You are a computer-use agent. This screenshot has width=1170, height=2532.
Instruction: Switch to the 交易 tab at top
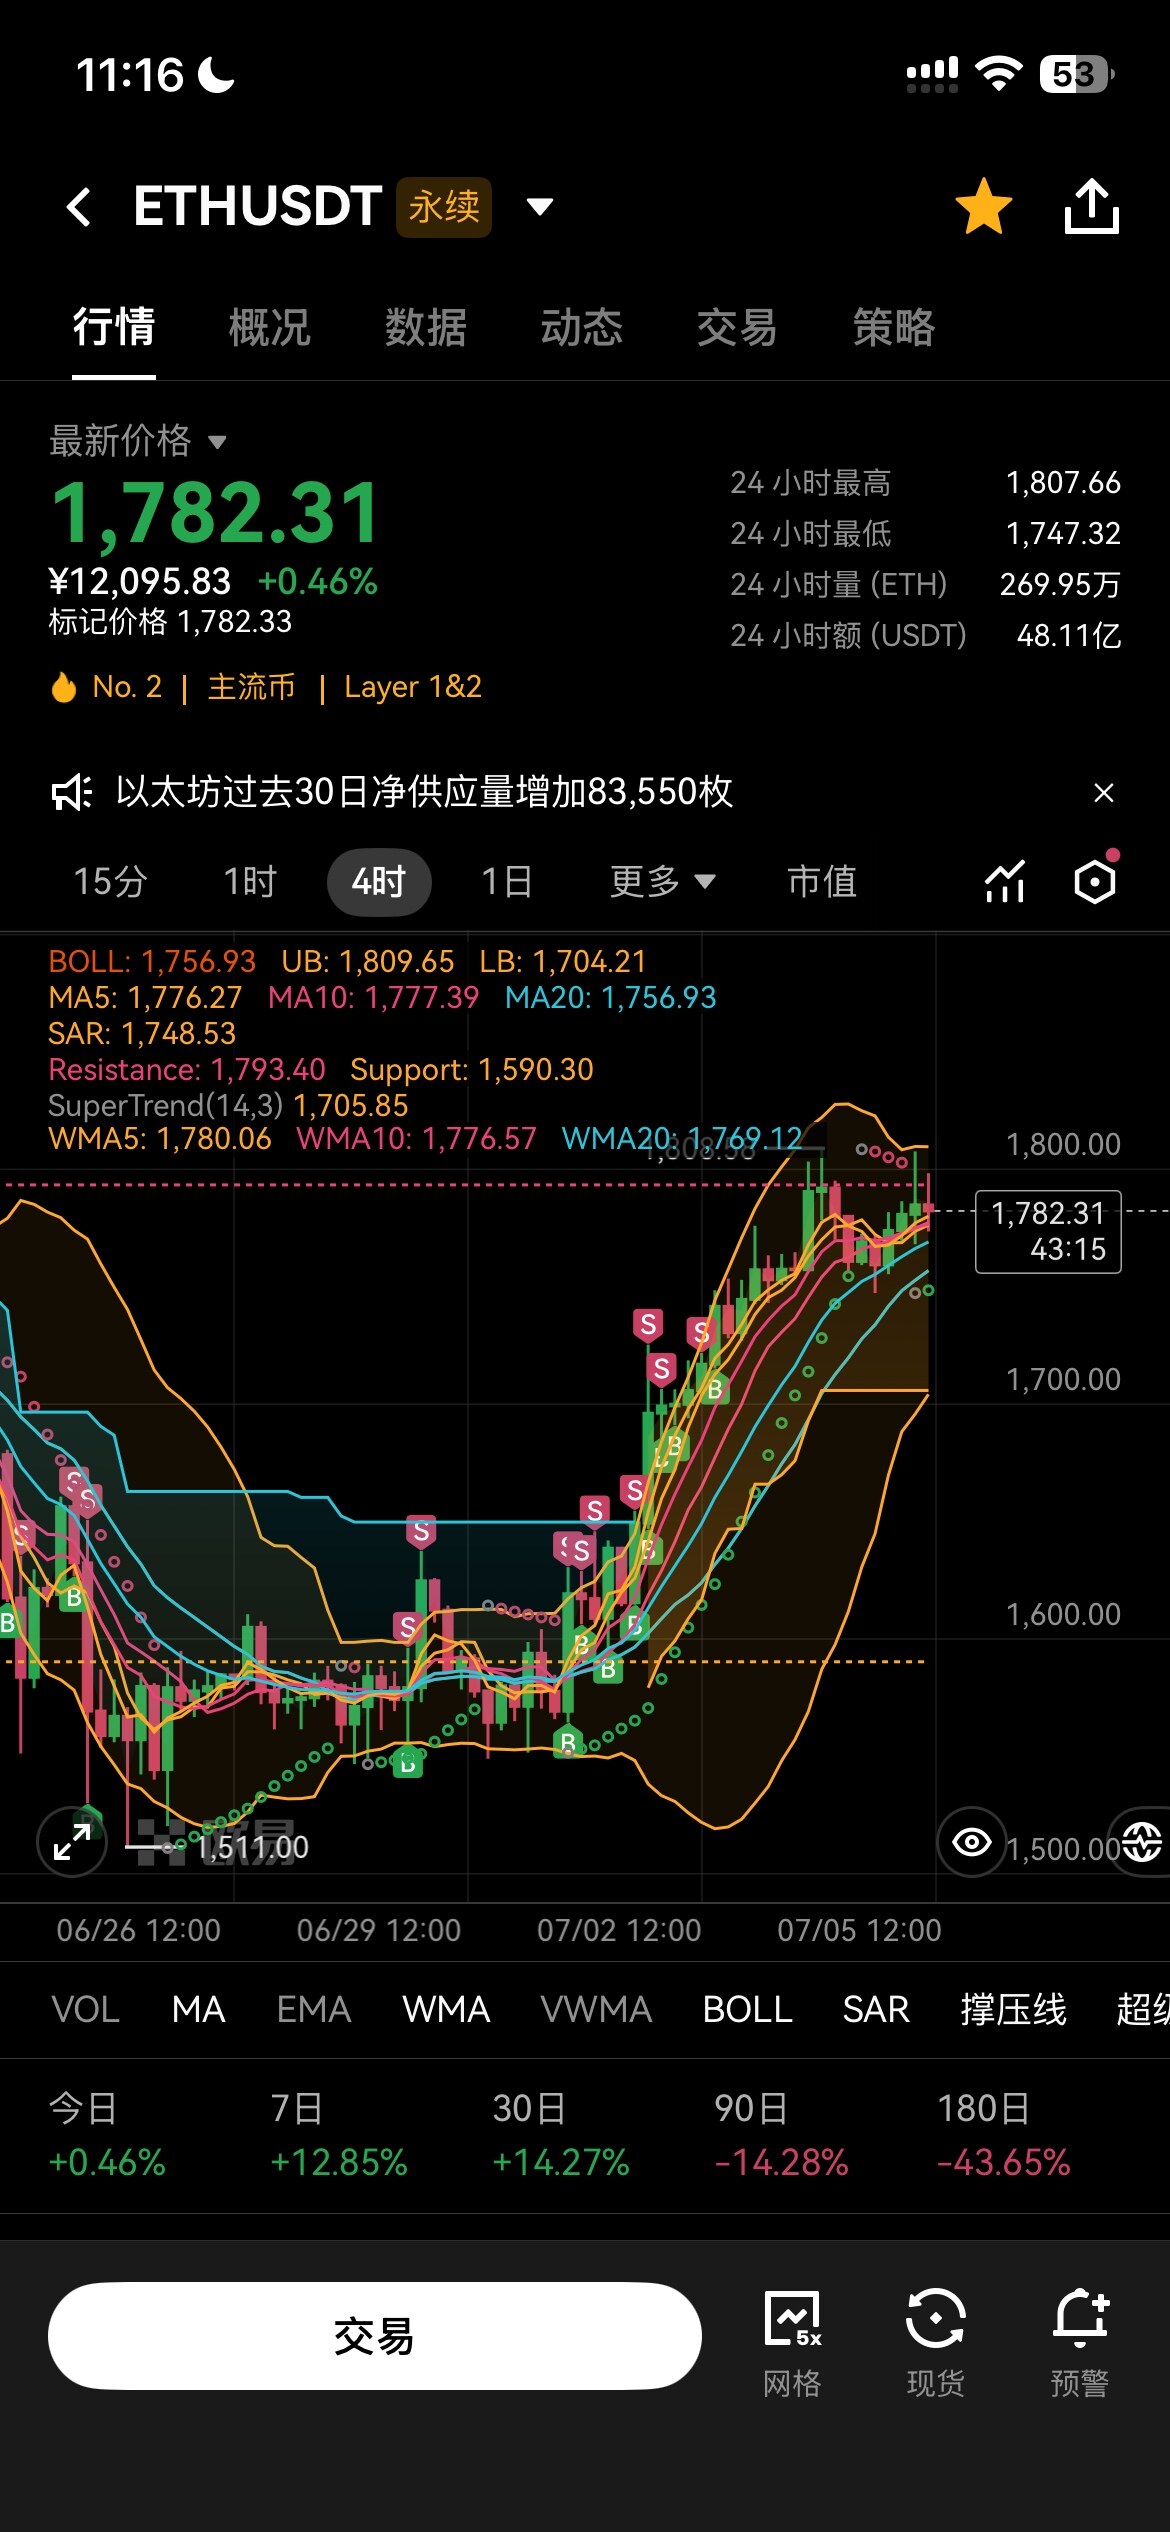pyautogui.click(x=737, y=327)
